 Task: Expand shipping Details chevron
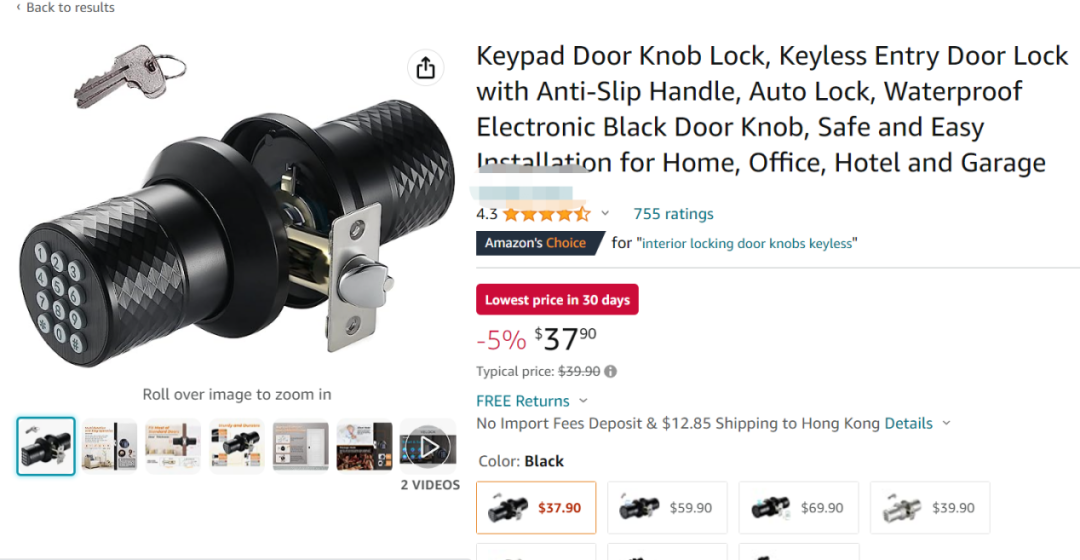pos(947,423)
